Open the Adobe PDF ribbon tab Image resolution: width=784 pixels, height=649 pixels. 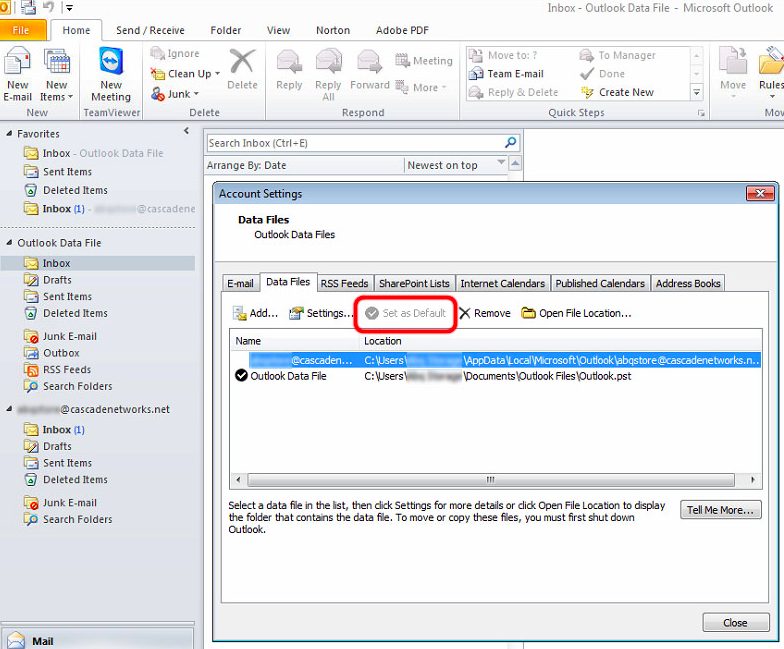click(x=402, y=30)
